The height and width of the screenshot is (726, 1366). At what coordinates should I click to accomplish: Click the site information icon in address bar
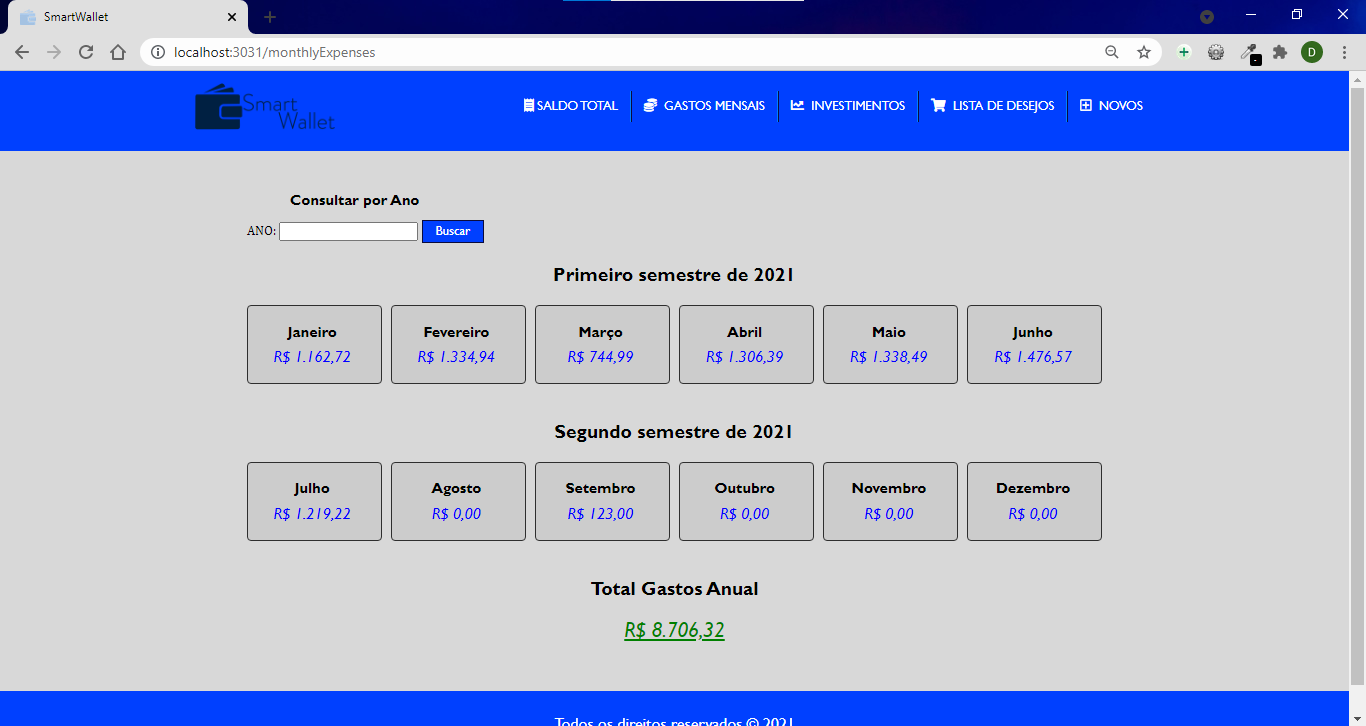[157, 52]
